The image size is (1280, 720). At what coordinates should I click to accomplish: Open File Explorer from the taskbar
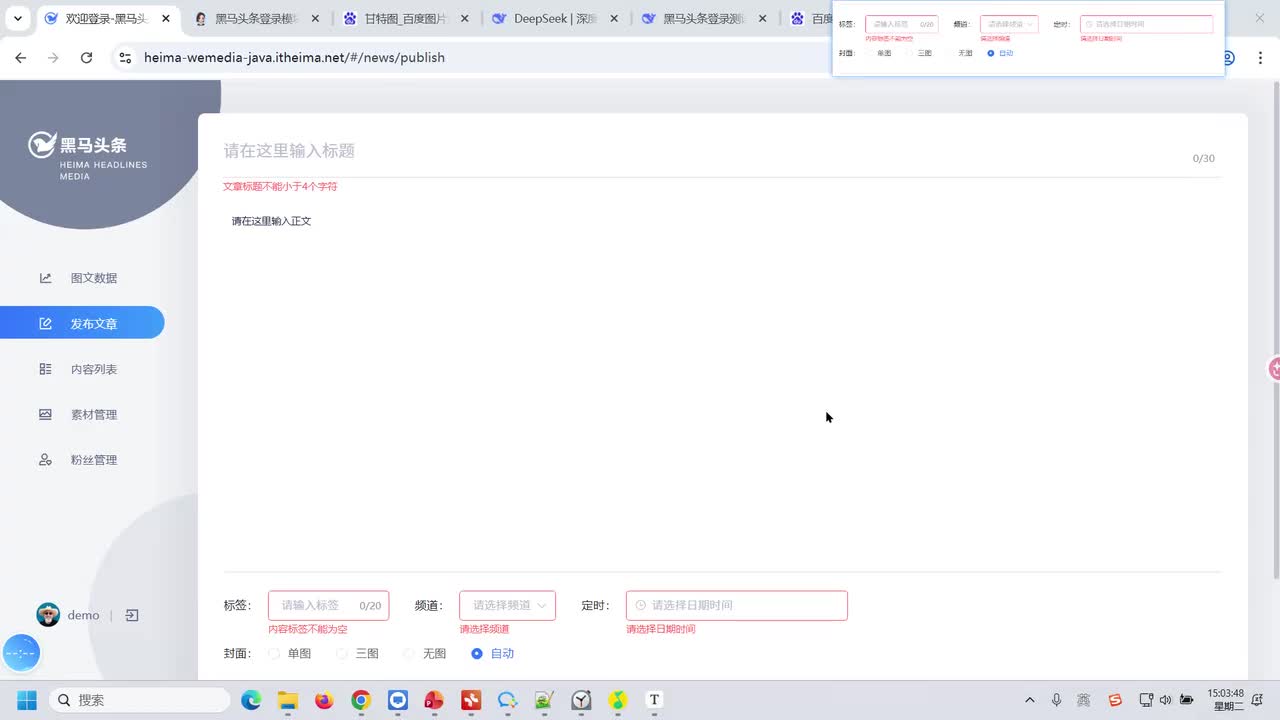tap(288, 700)
